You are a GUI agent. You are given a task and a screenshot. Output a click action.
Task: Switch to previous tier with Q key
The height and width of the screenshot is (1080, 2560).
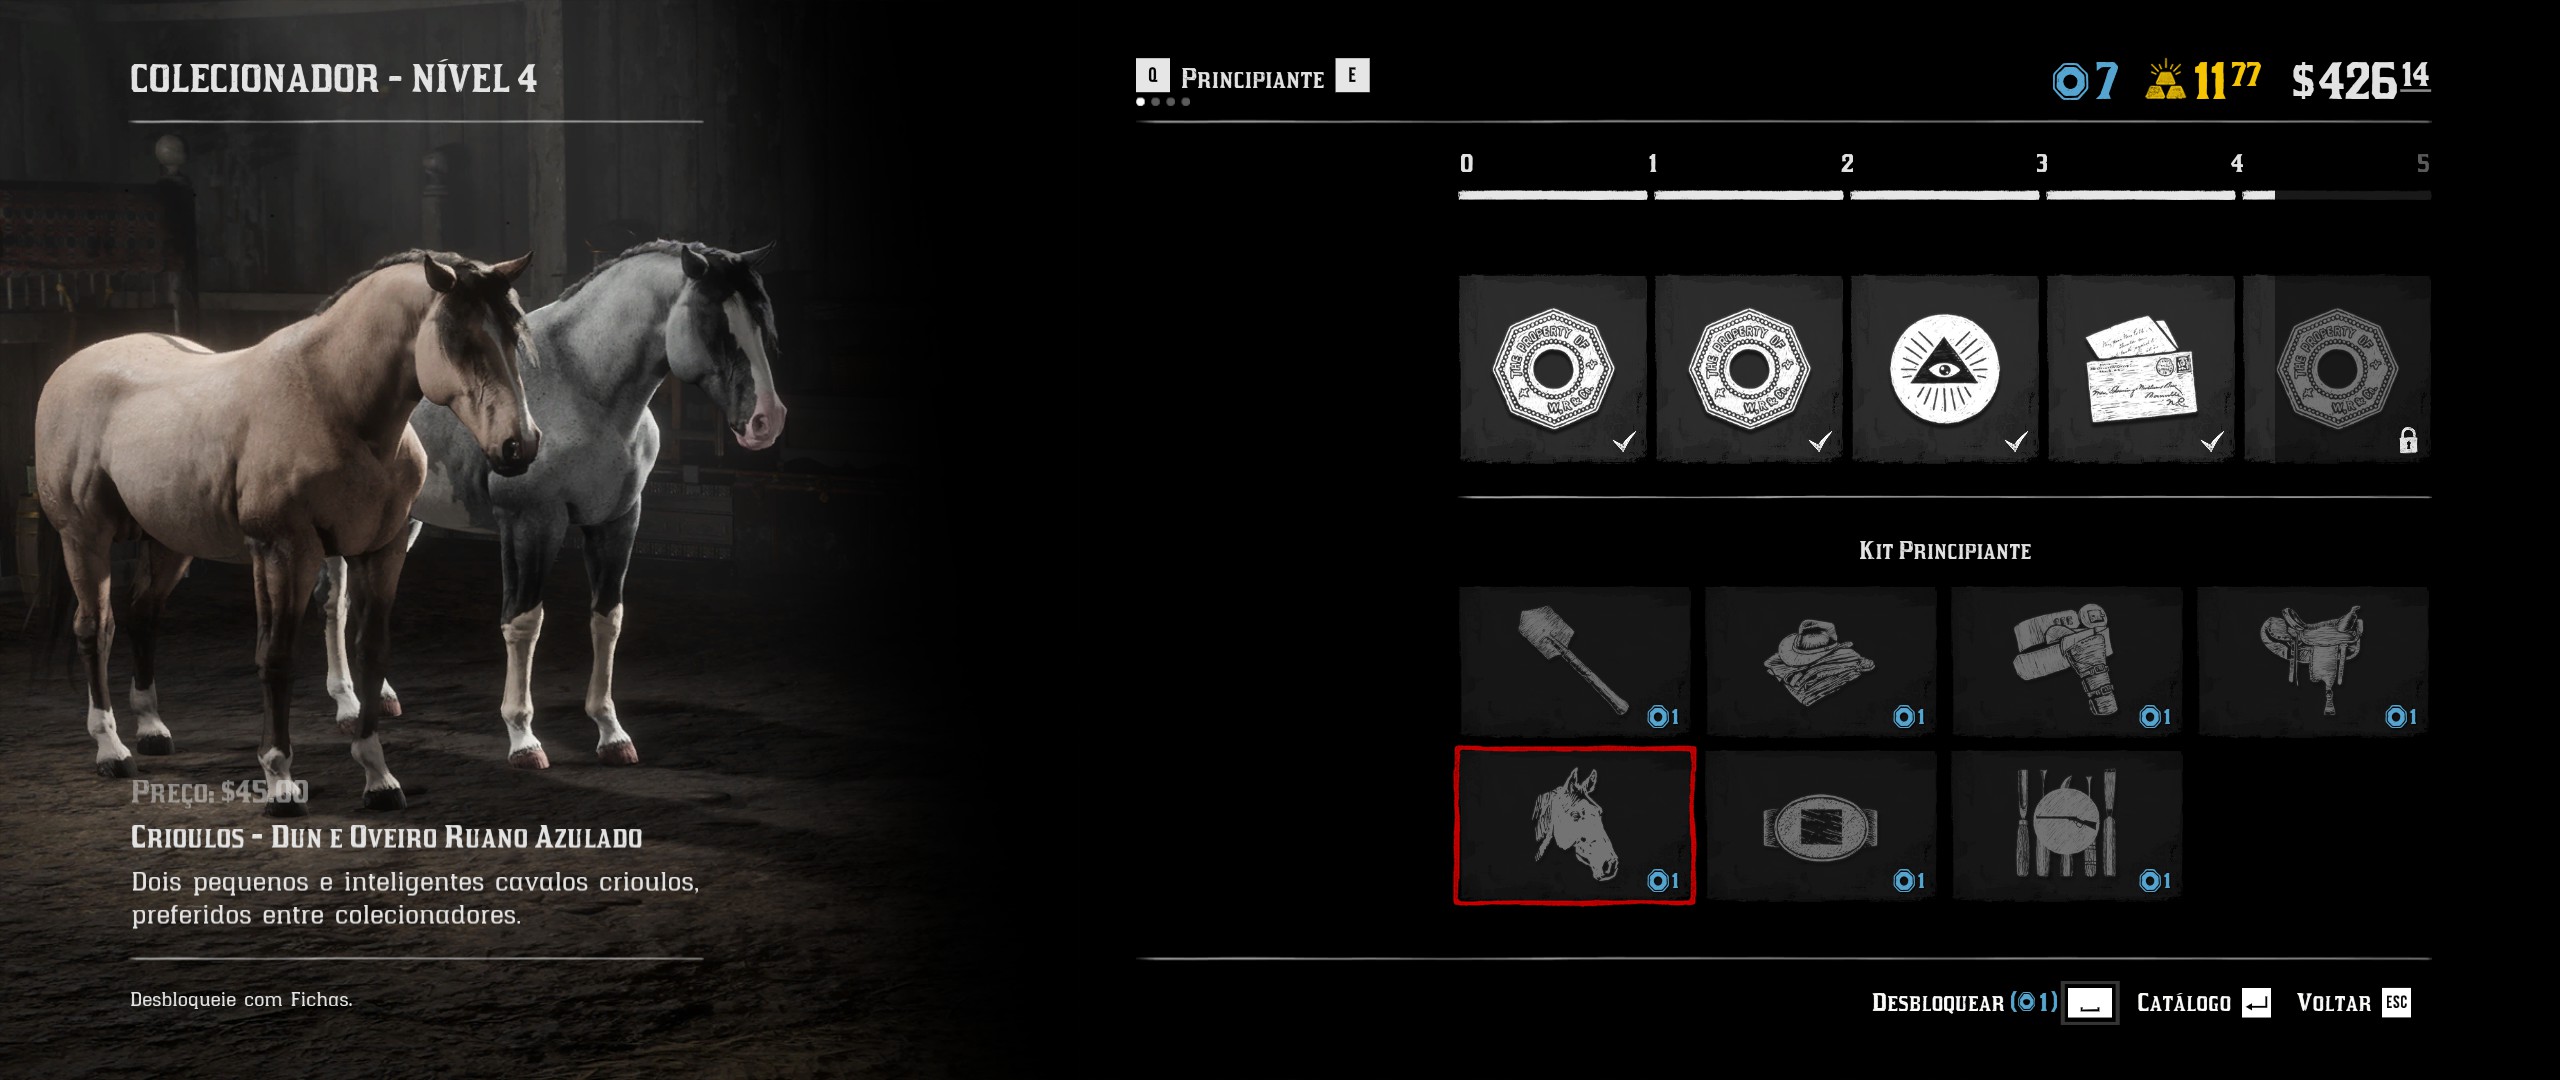point(1152,76)
